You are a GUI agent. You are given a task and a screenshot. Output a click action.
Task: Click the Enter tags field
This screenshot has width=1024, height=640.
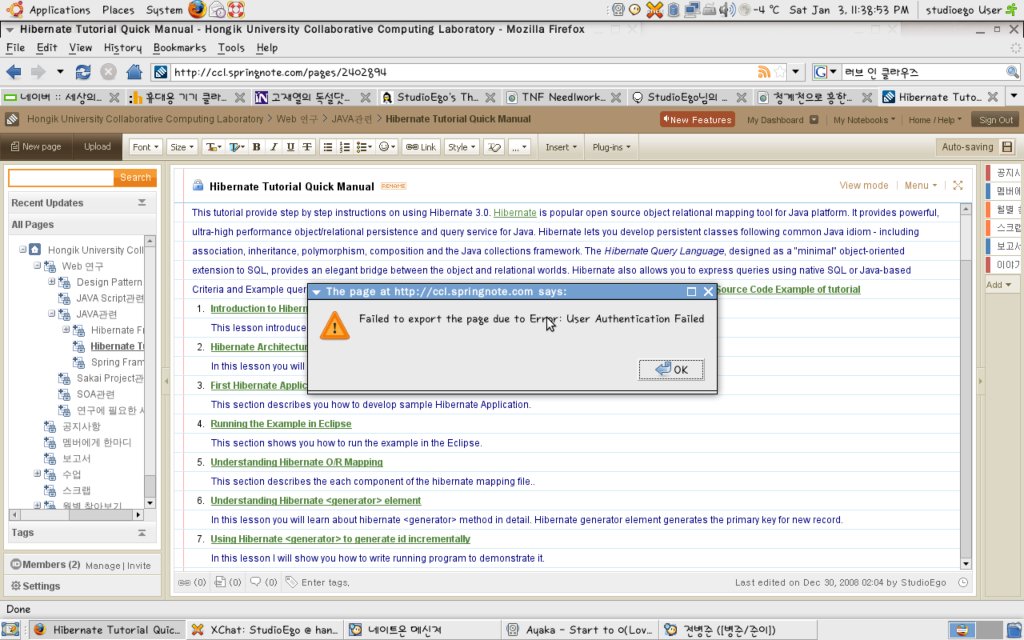[x=325, y=583]
